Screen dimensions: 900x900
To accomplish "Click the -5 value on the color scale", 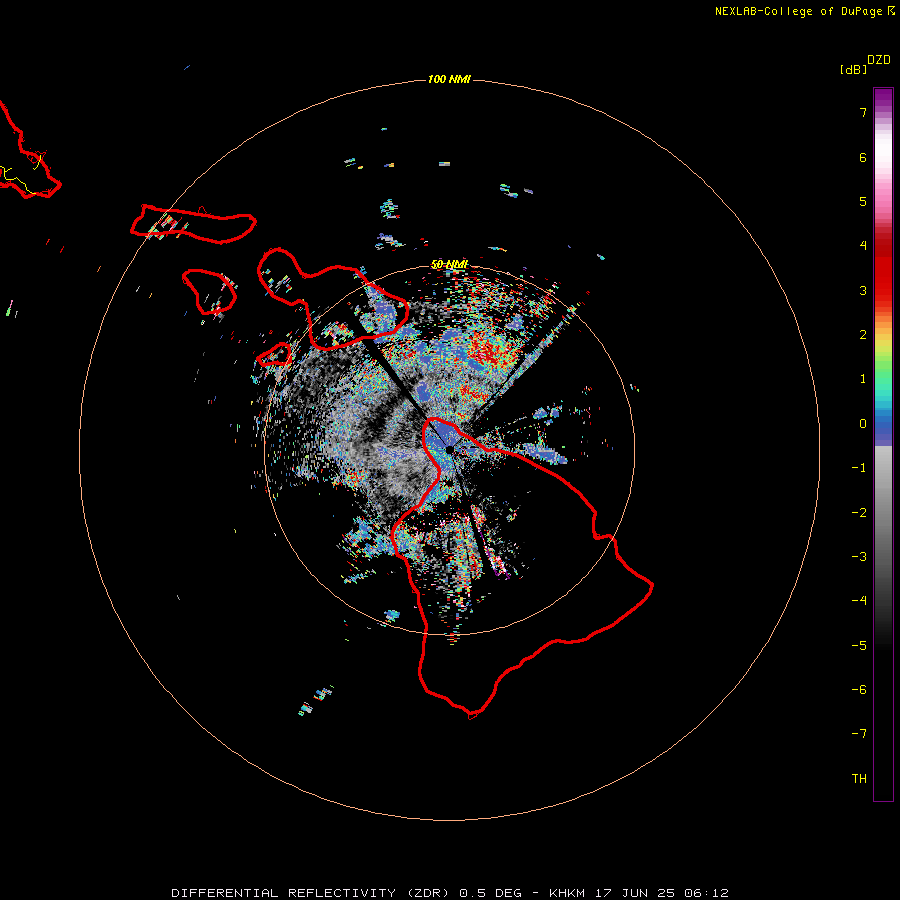I will point(859,646).
